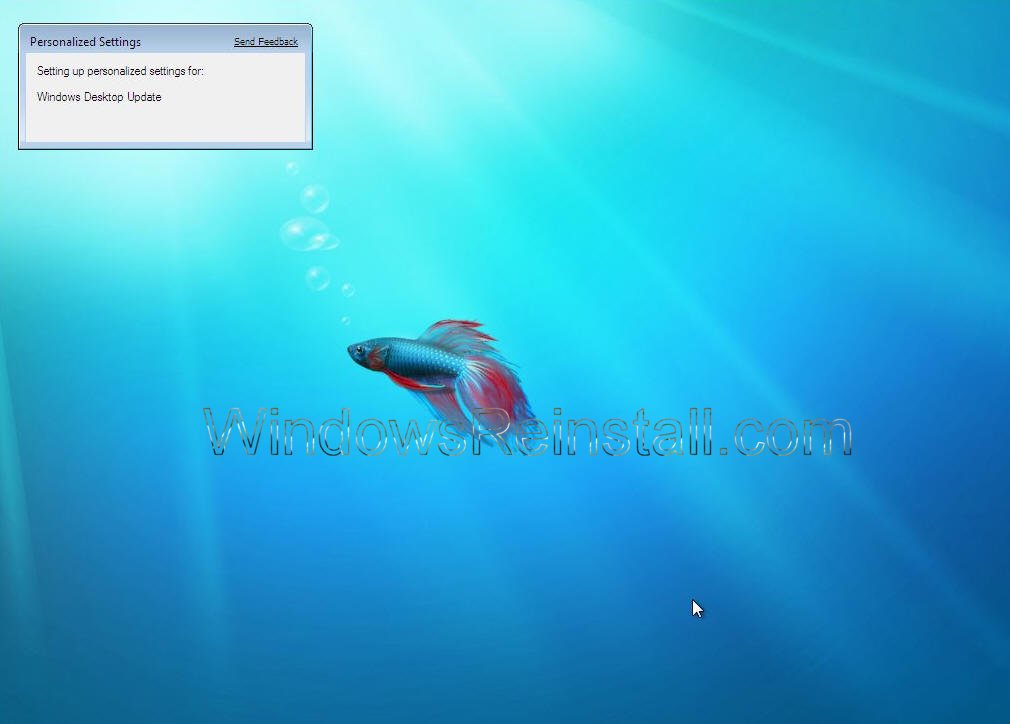Click the topmost small bubble below the dialog

pyautogui.click(x=292, y=169)
